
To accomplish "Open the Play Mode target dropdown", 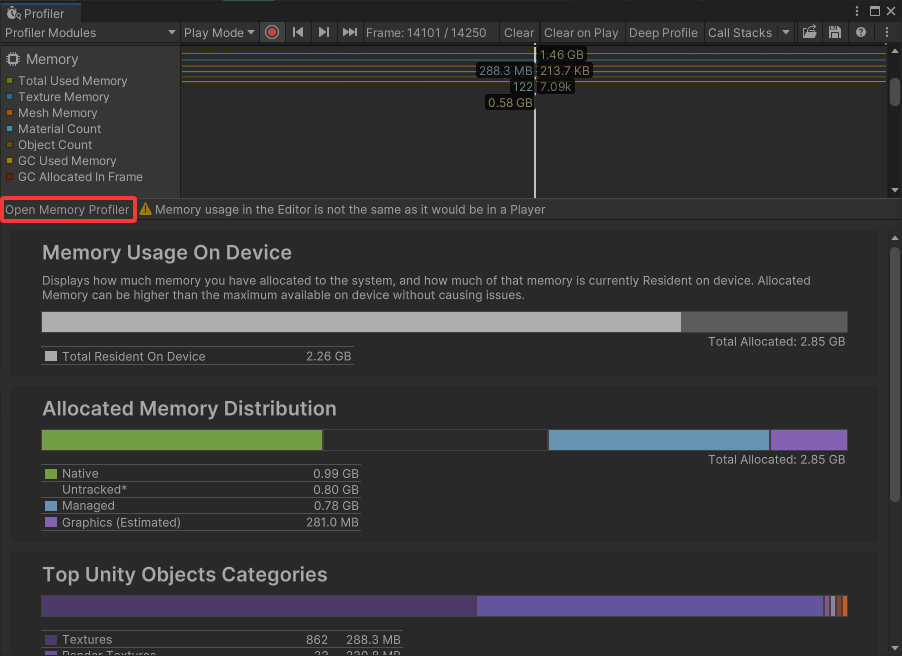I will (219, 32).
